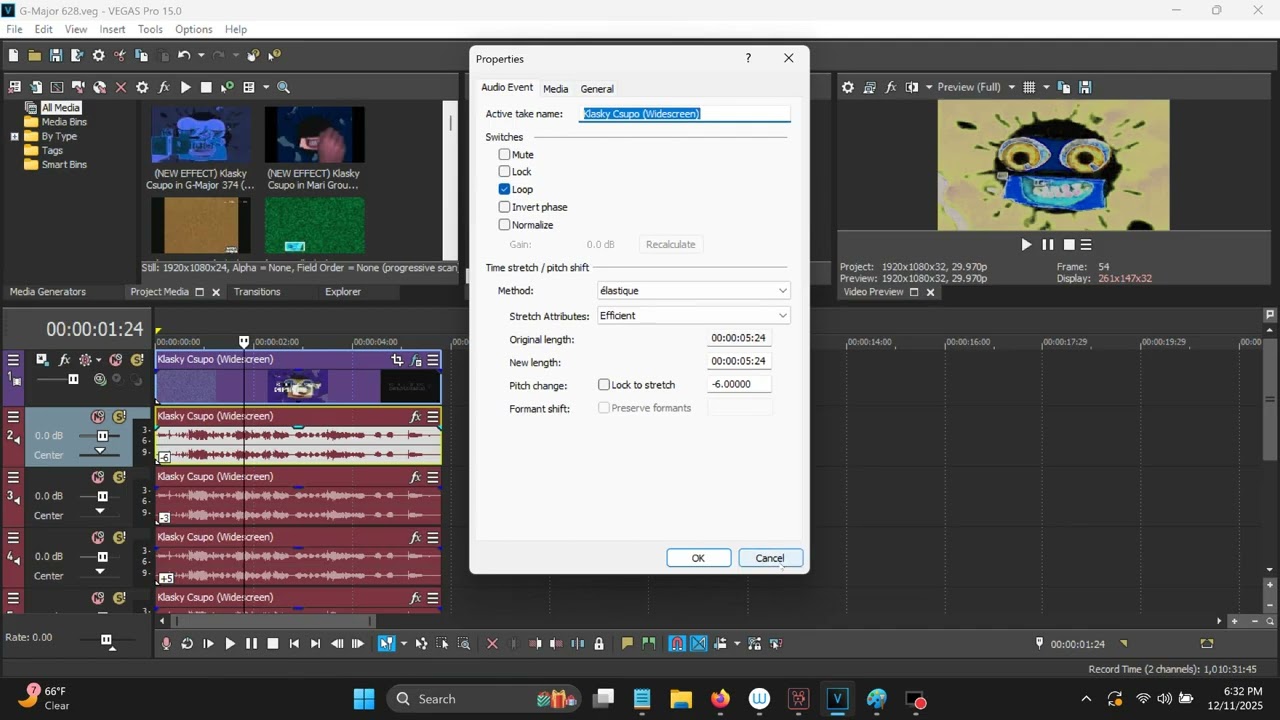Open the Method dropdown (élastique)
Image resolution: width=1280 pixels, height=720 pixels.
(693, 291)
